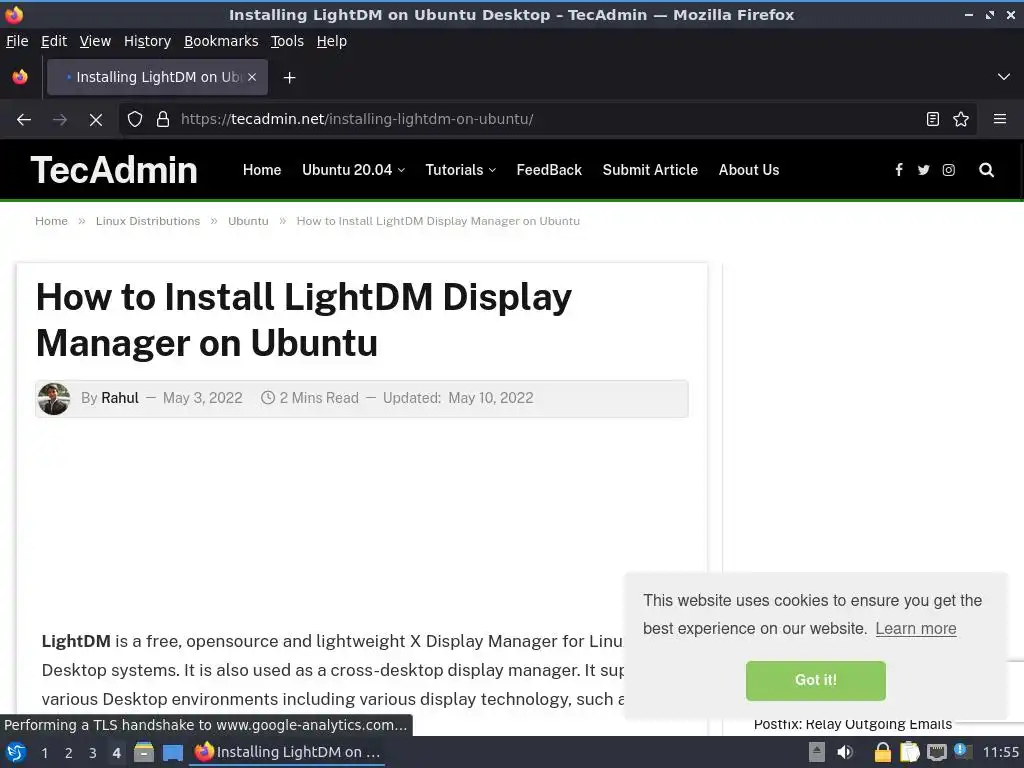Open removable media tray icon
1024x768 pixels.
tap(816, 752)
